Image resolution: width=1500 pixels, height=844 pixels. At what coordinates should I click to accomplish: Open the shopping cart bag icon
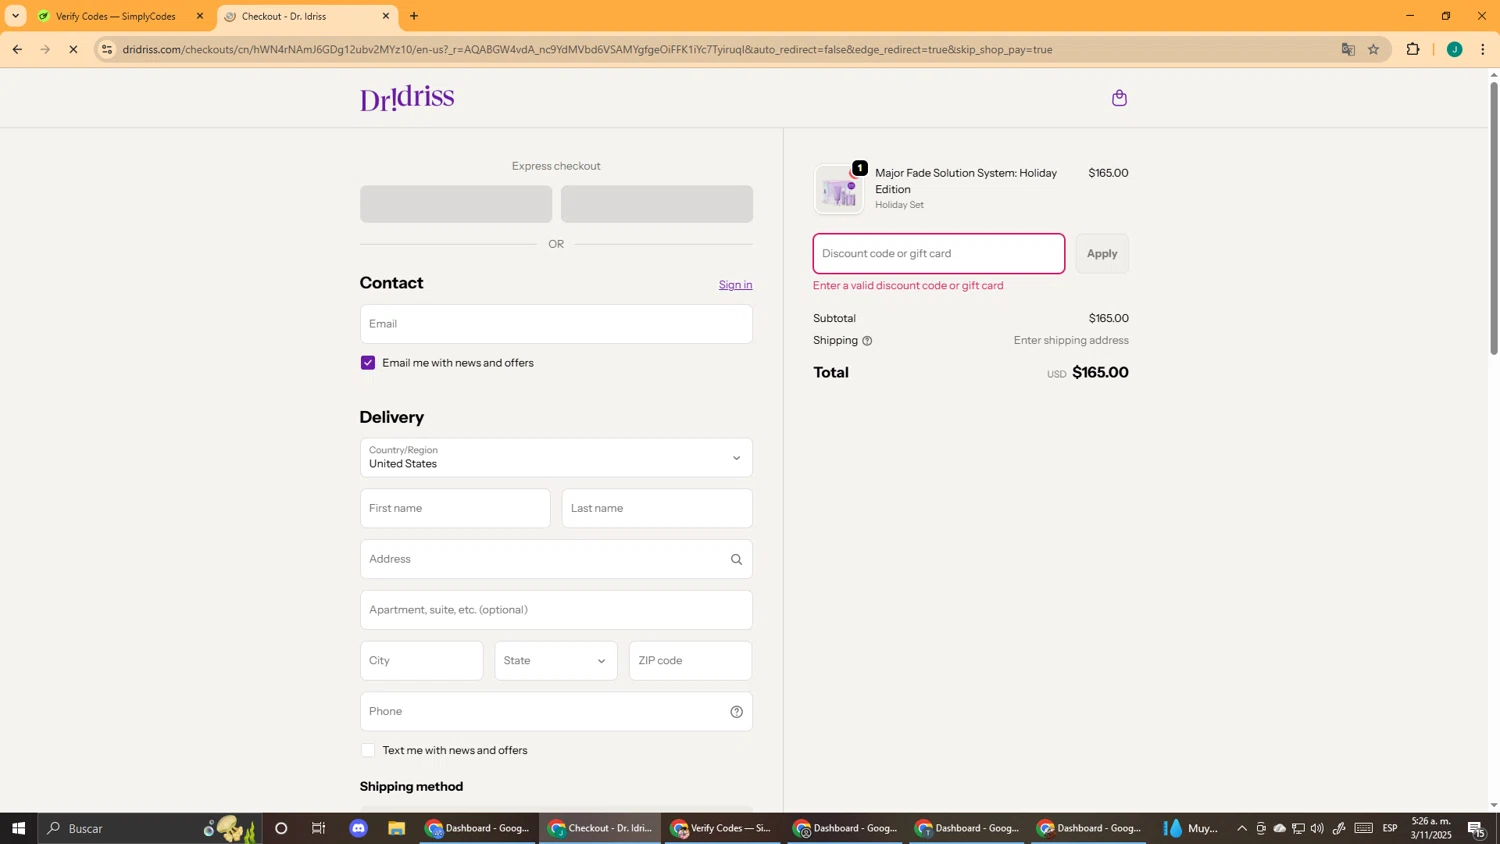(1119, 98)
